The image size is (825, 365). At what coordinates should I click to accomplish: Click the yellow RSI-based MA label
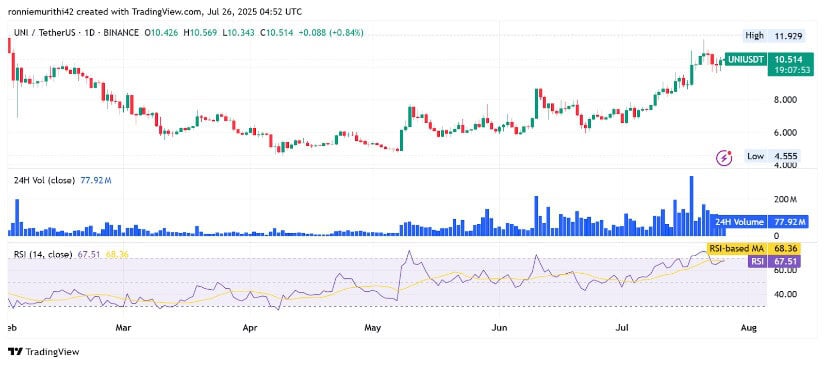[x=736, y=248]
